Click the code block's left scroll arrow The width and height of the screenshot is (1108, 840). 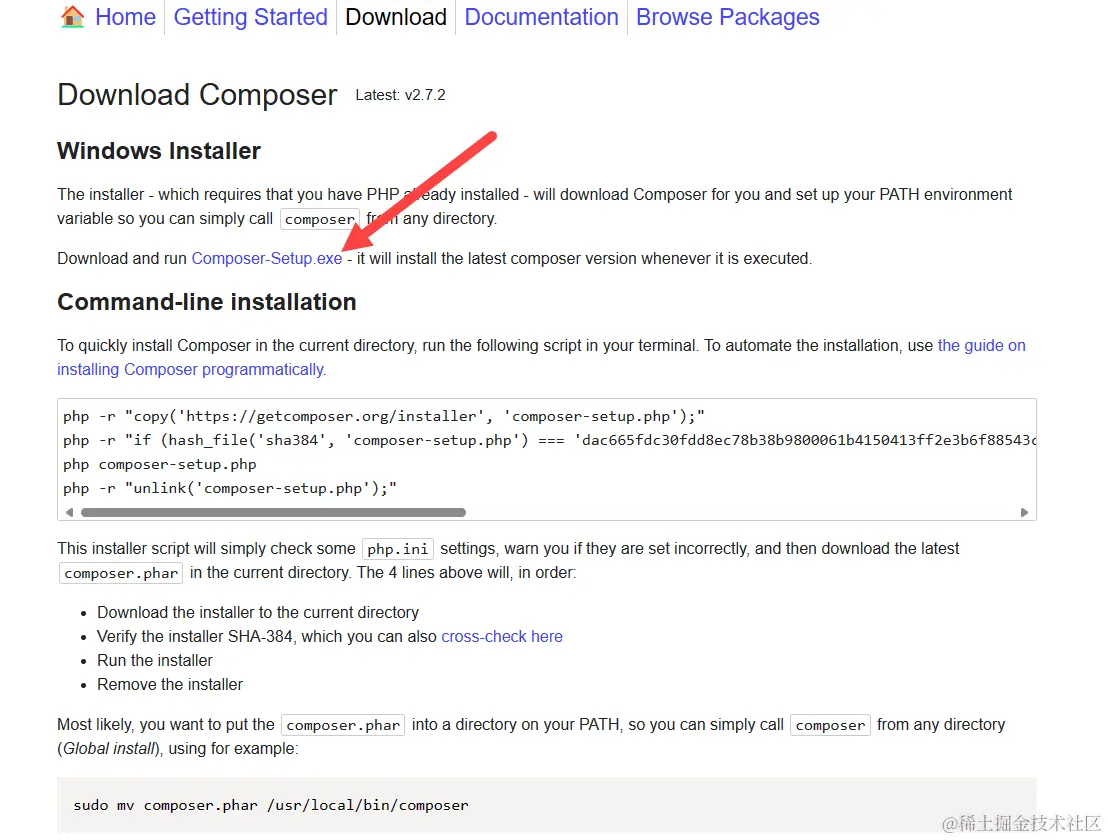click(x=69, y=512)
